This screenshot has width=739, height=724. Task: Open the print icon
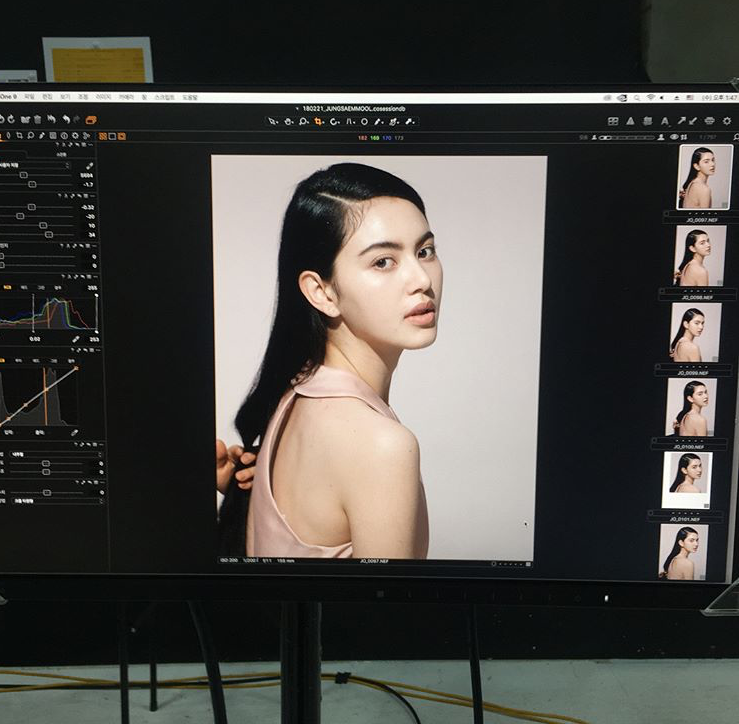click(709, 121)
